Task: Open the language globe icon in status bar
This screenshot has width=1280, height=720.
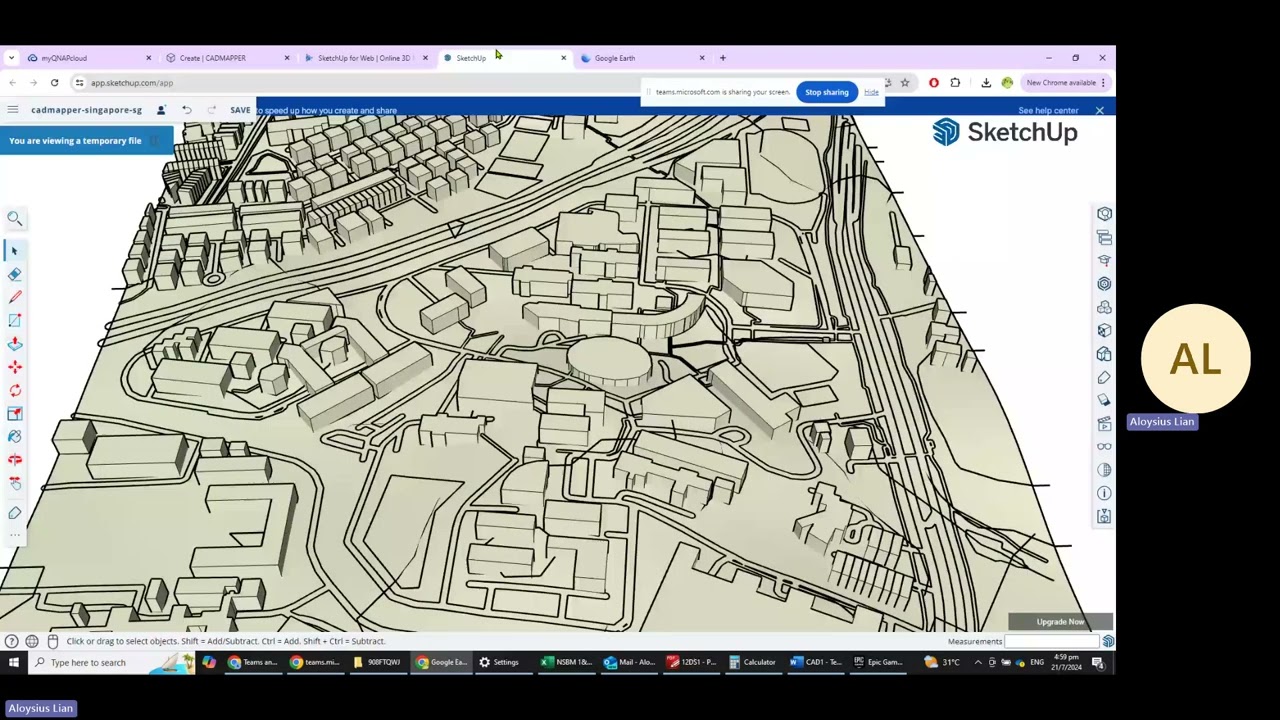Action: [32, 642]
